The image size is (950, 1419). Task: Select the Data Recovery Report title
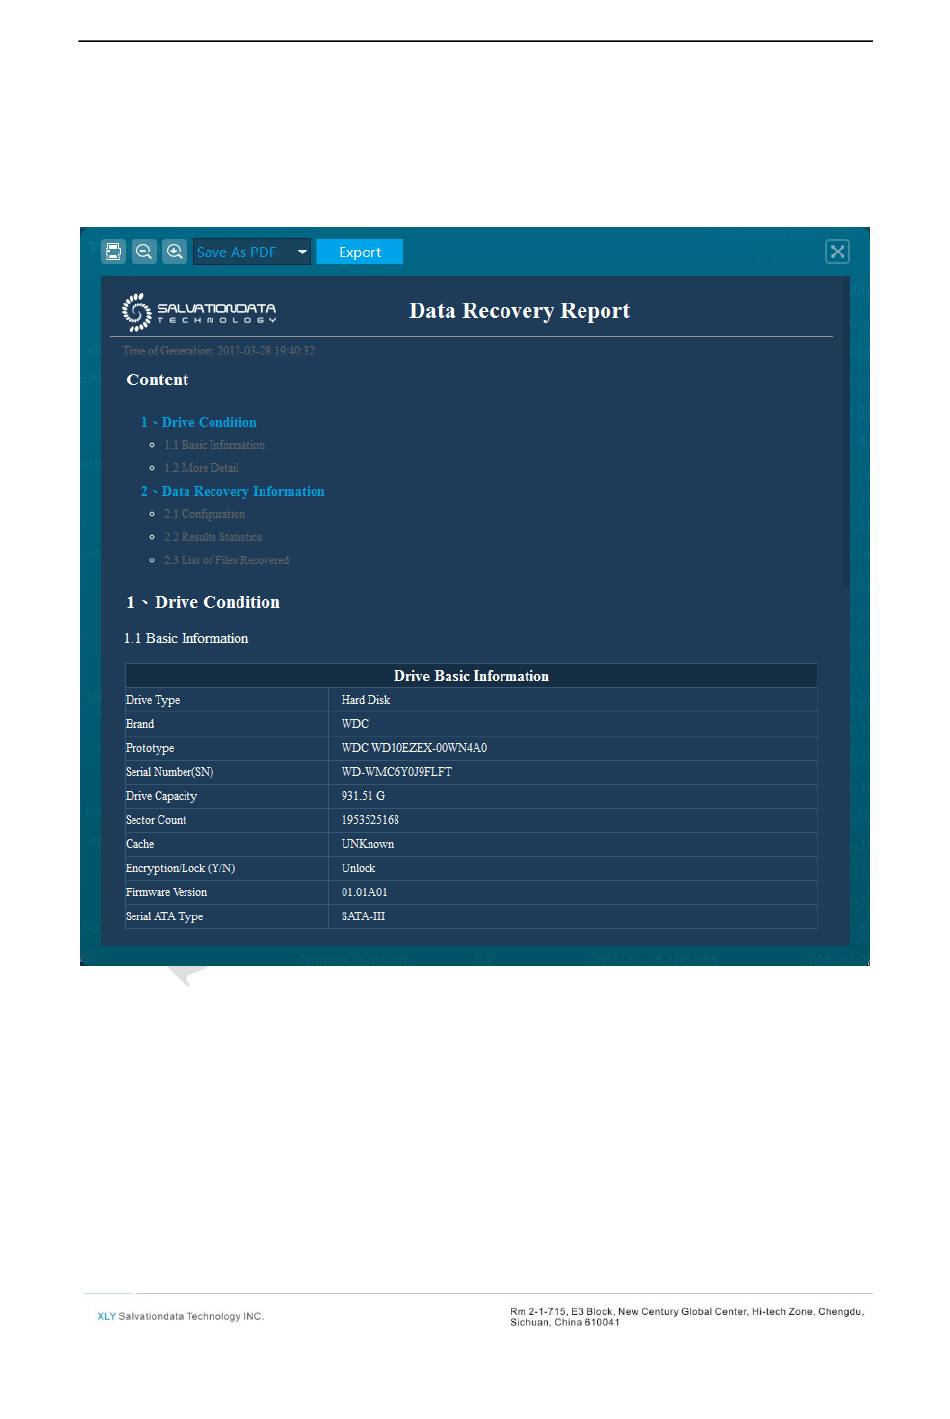click(520, 311)
